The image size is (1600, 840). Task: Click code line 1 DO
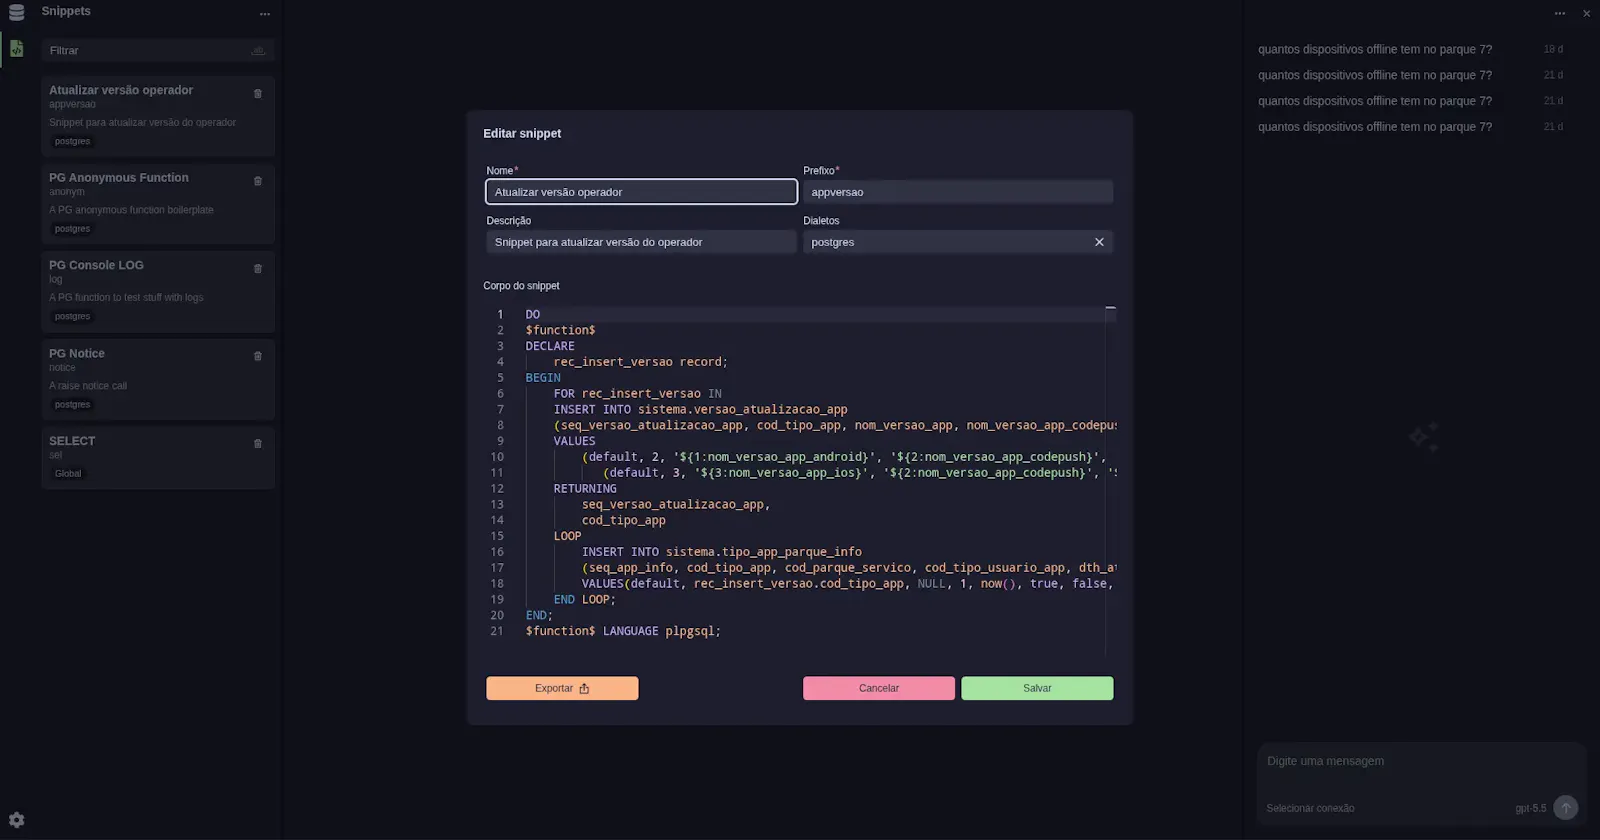coord(533,314)
